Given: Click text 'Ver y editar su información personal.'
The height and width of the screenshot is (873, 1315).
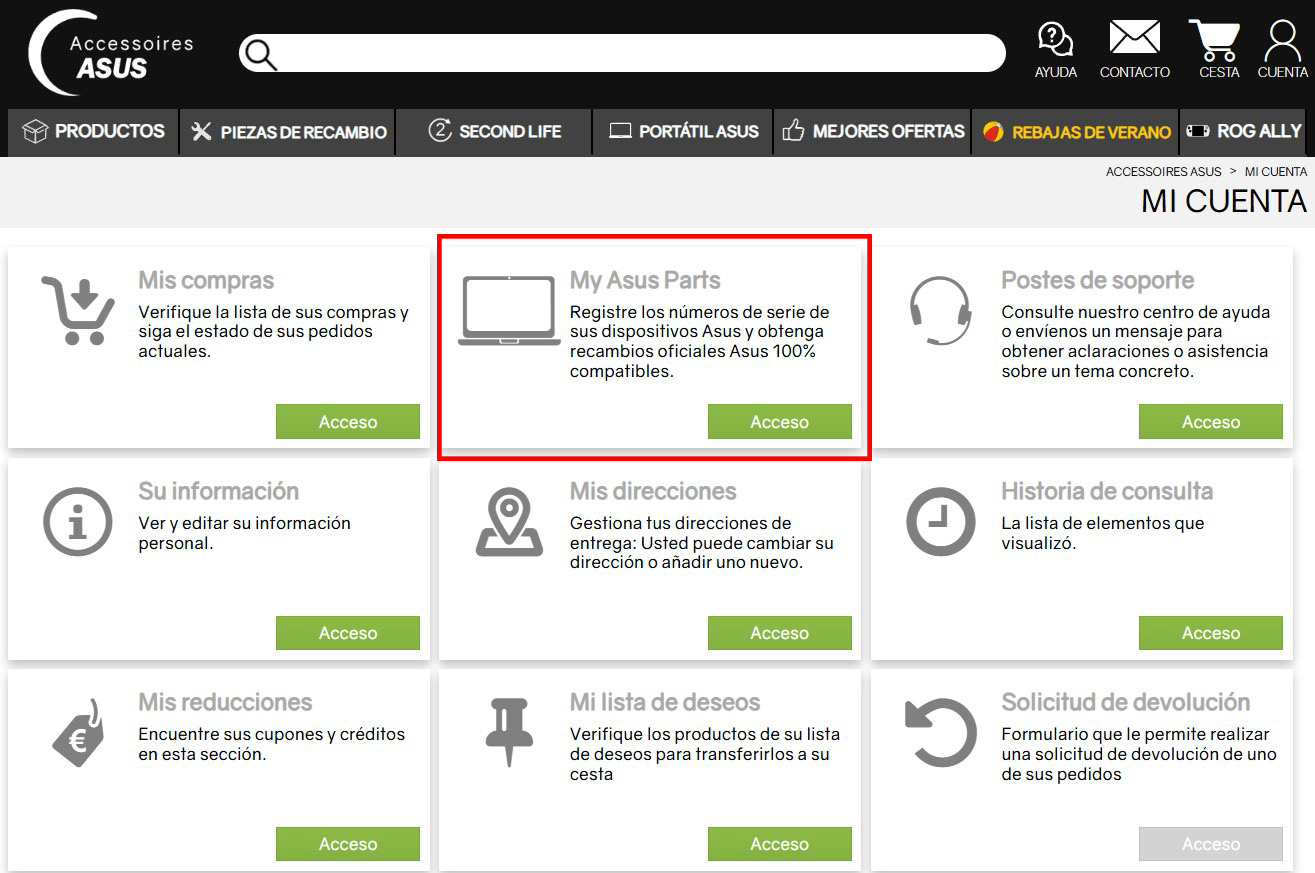Looking at the screenshot, I should pyautogui.click(x=244, y=533).
